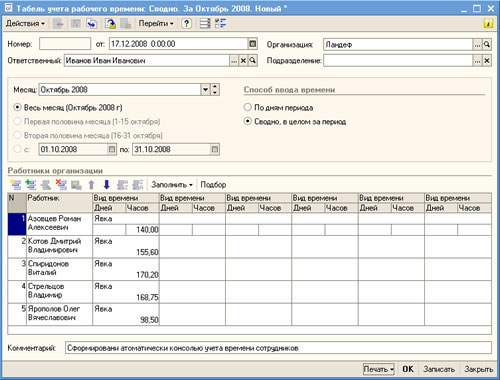Click the sort ascending icon in workers toolbar
Screen dimensions: 500x380
click(x=122, y=185)
